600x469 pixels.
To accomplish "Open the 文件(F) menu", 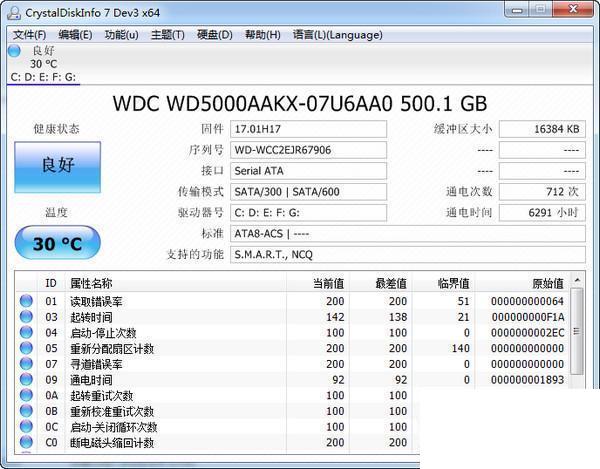I will click(29, 35).
